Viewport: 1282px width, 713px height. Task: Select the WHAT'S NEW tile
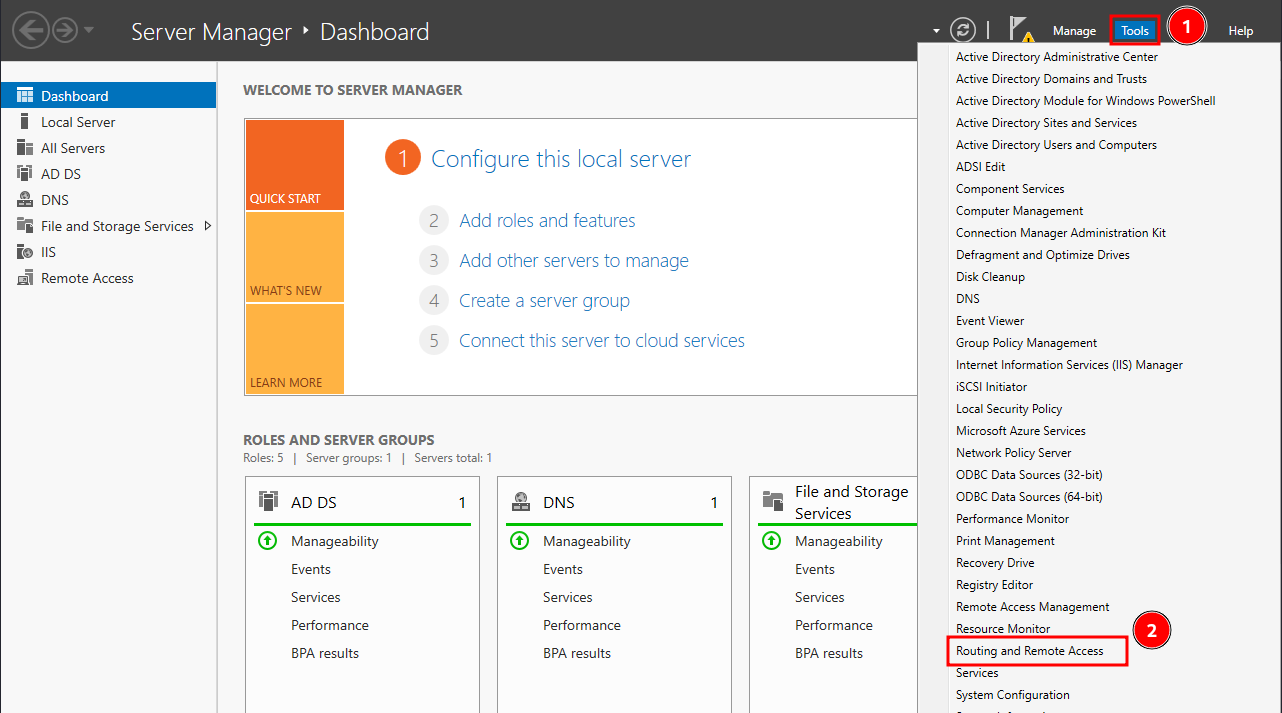click(x=294, y=257)
